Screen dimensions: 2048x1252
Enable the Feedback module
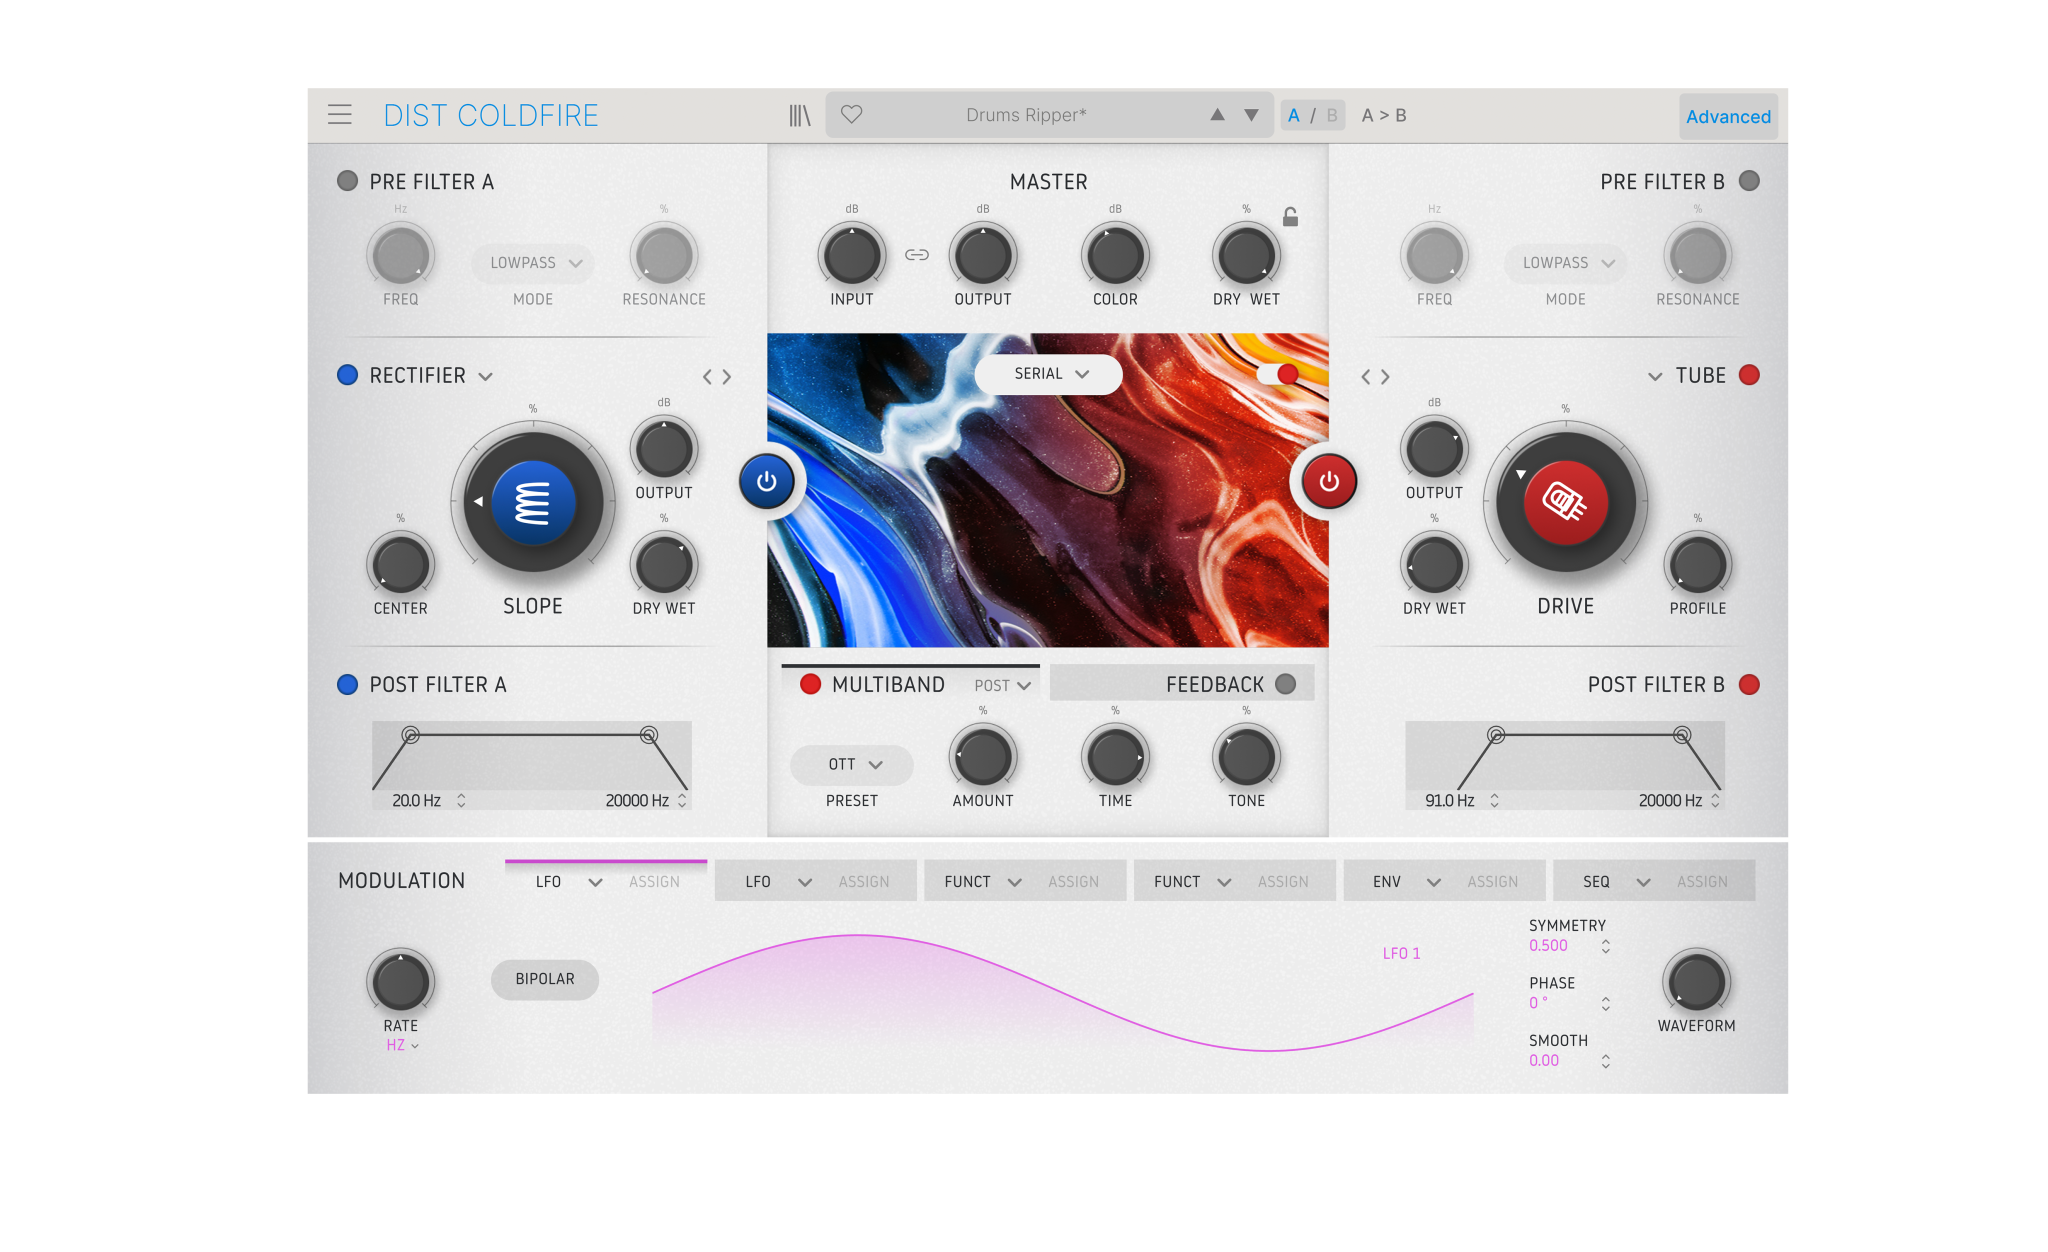1286,684
